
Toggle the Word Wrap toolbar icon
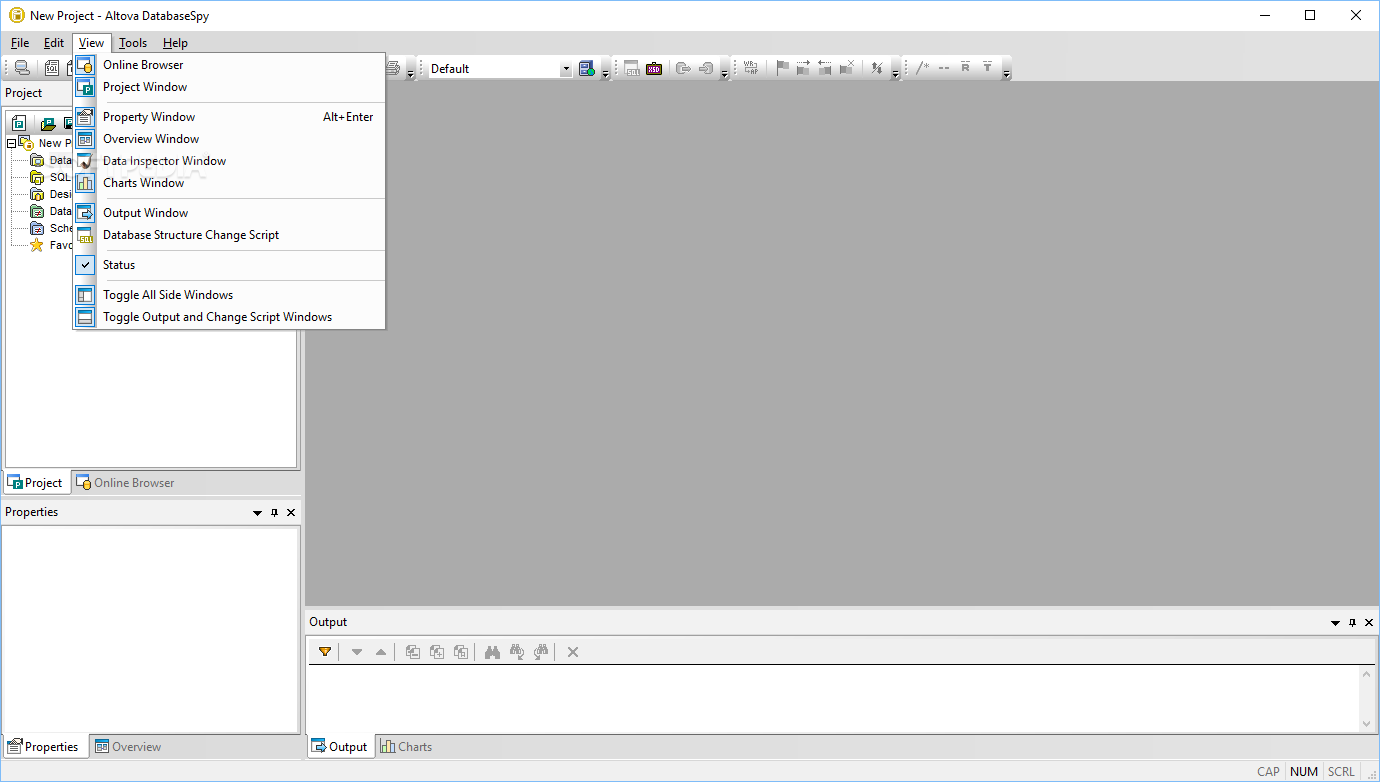(x=751, y=68)
